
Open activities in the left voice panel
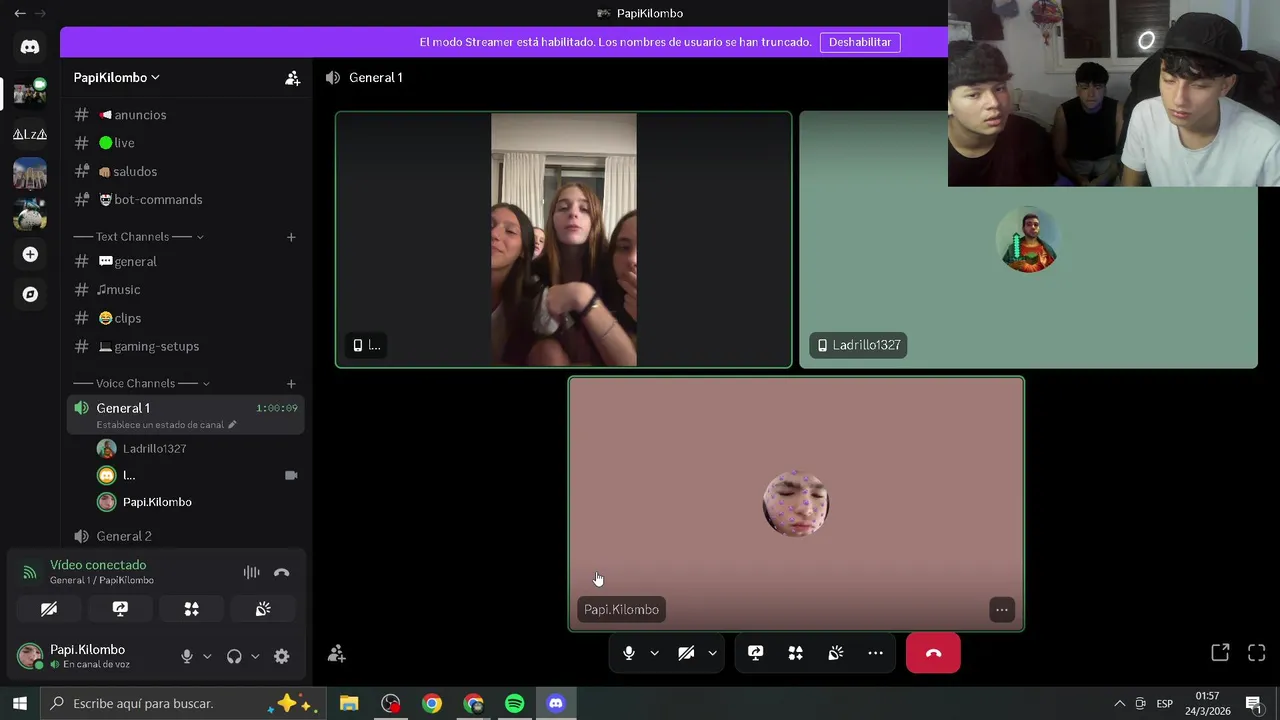(191, 609)
